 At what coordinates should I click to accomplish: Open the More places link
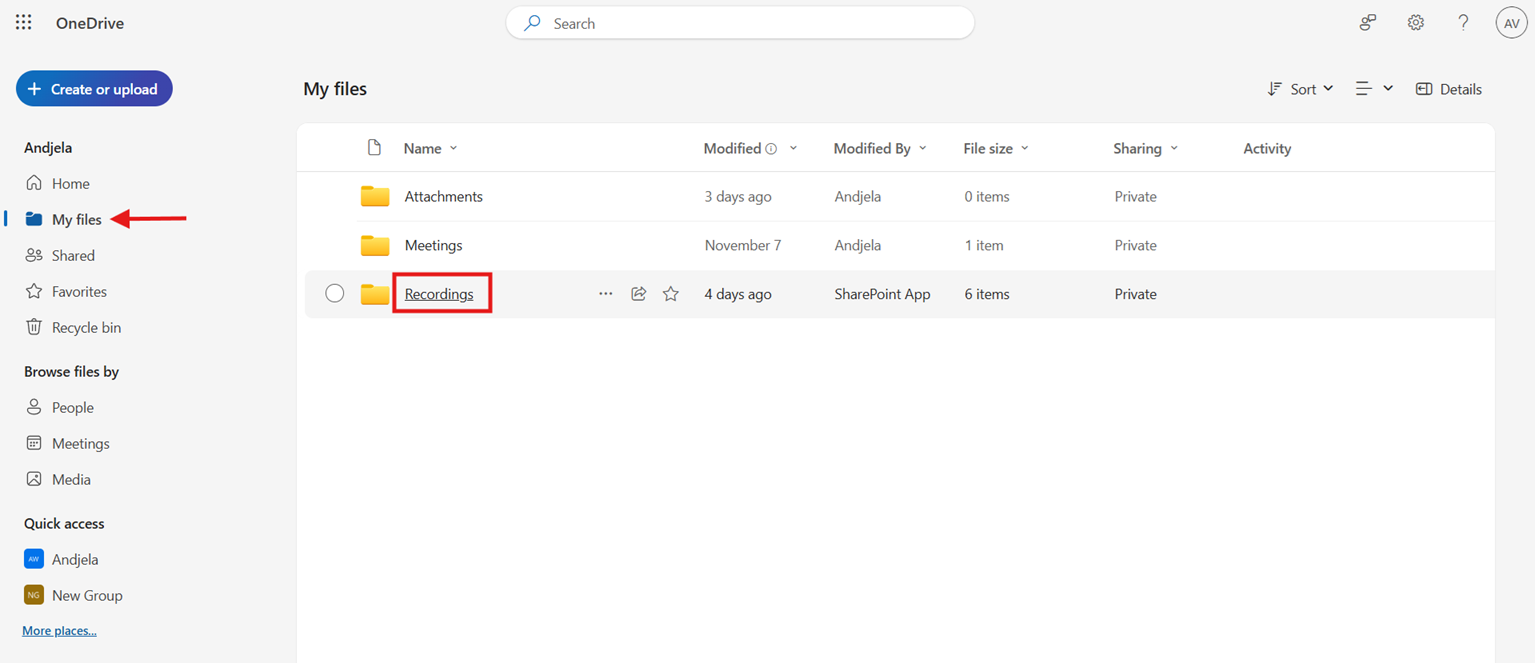tap(59, 631)
